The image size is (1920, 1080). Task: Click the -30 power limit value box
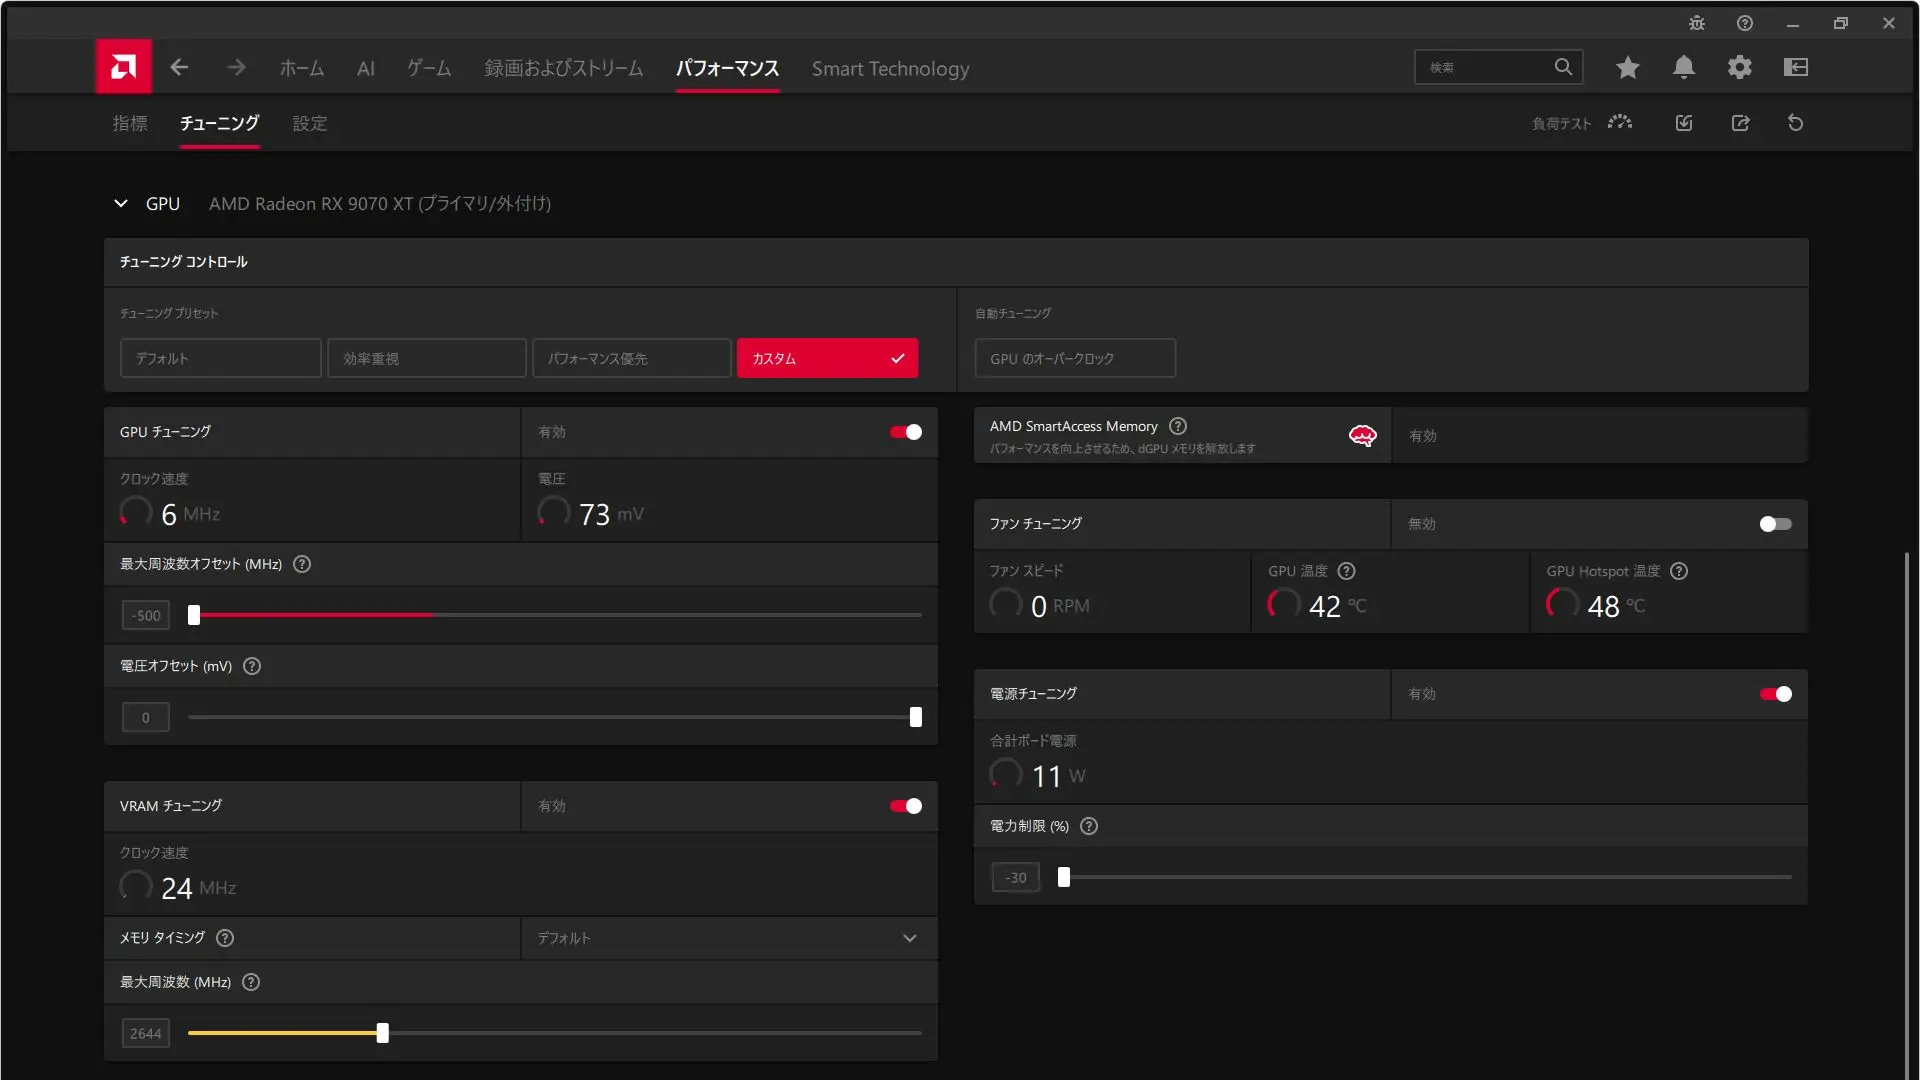(1016, 877)
